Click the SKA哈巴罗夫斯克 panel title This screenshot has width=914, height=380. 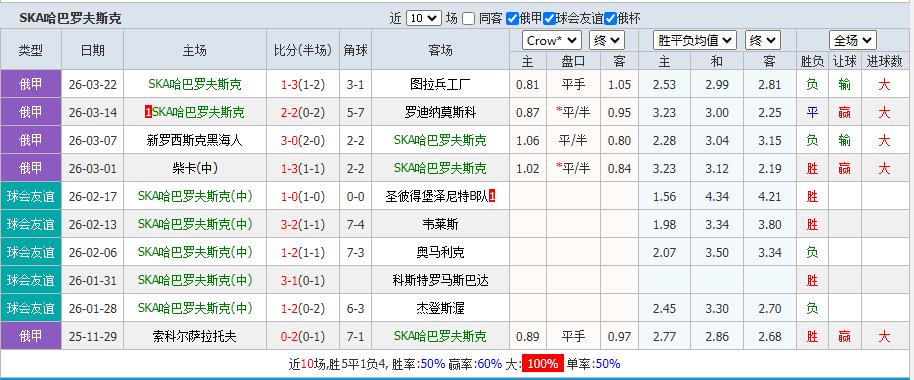71,18
